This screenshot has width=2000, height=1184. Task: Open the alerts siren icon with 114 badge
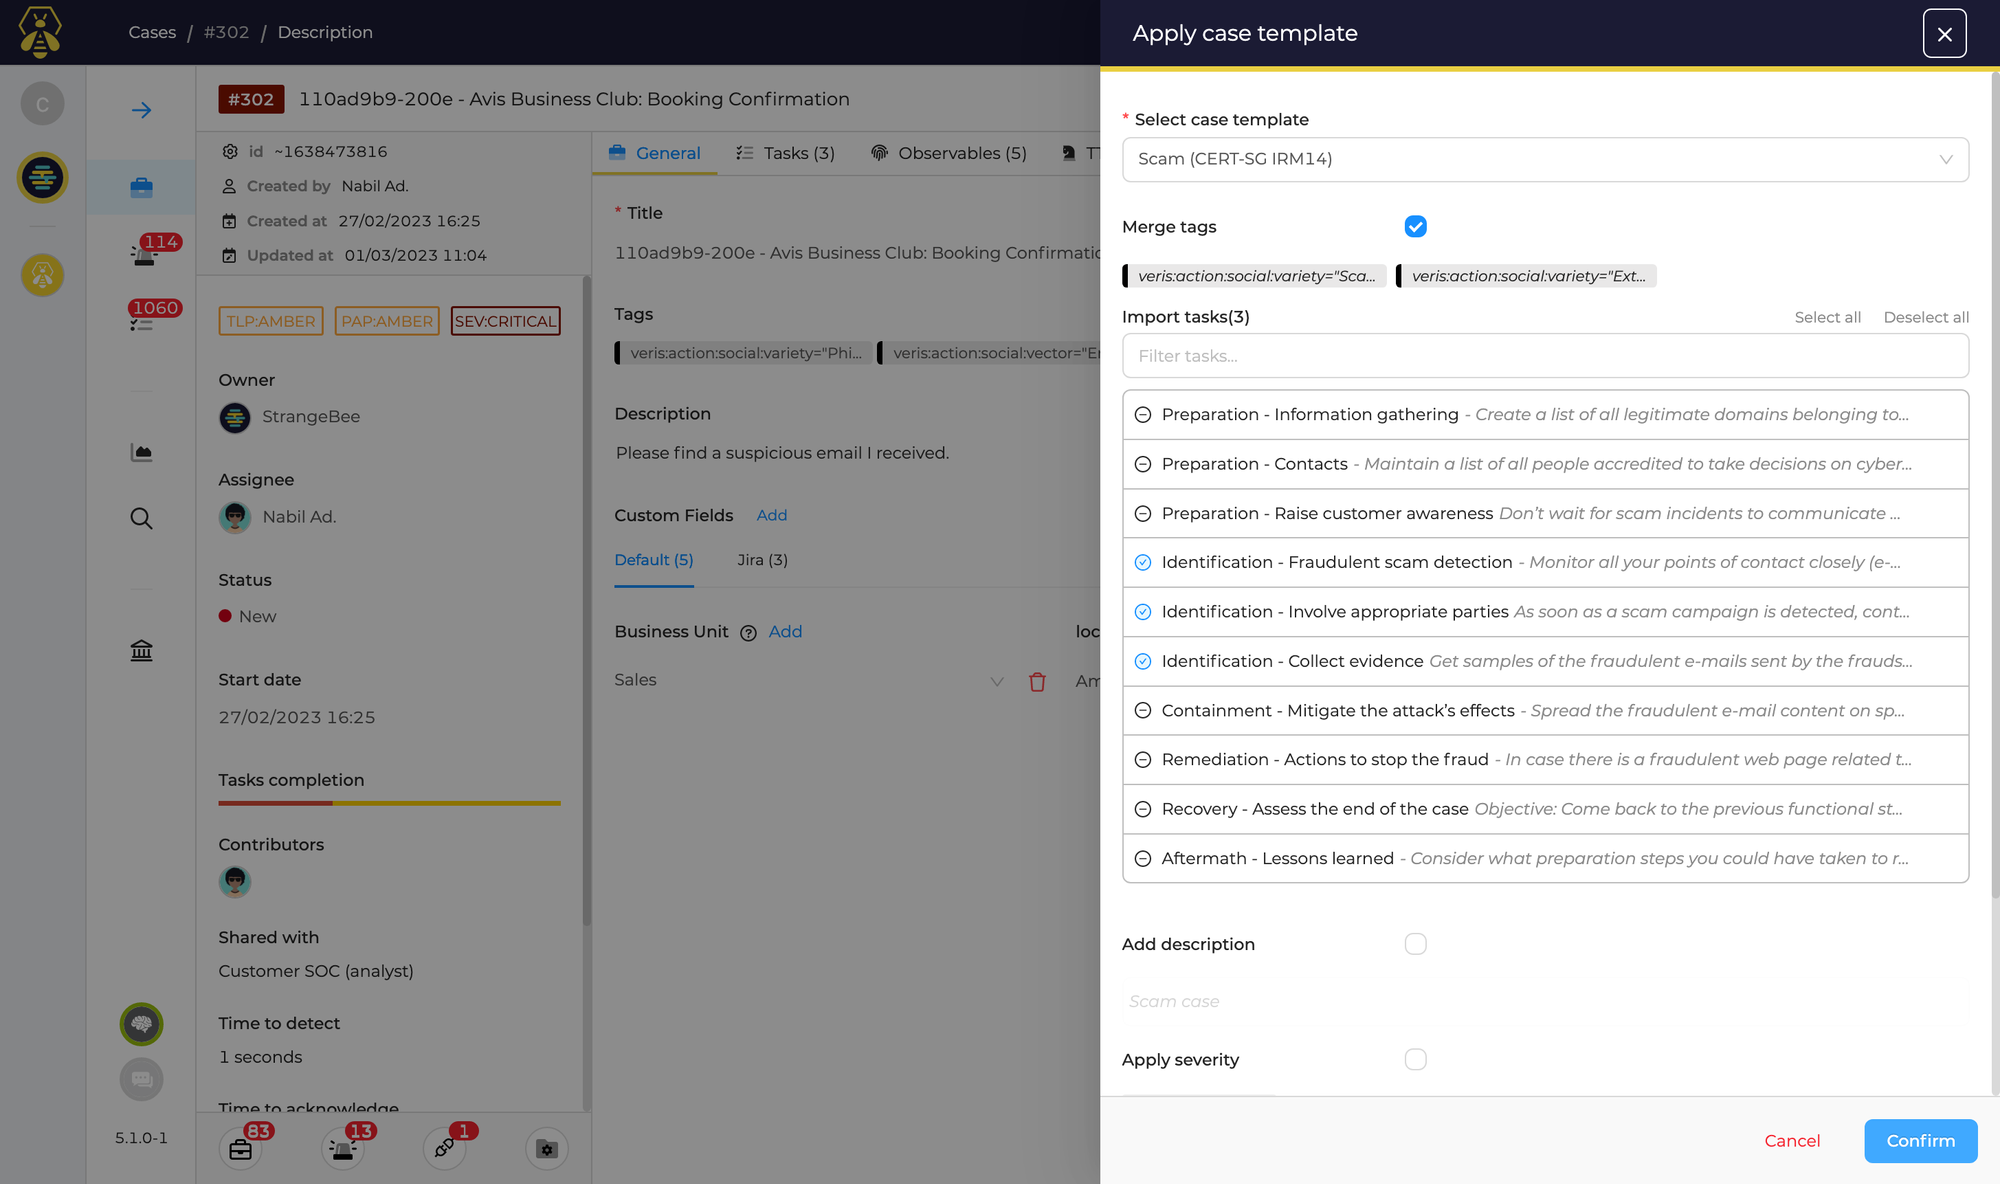[x=144, y=254]
